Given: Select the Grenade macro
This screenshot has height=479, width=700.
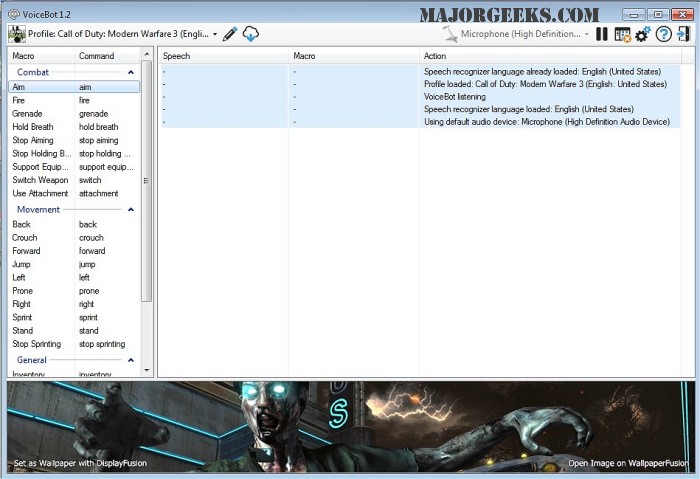Looking at the screenshot, I should coord(74,114).
